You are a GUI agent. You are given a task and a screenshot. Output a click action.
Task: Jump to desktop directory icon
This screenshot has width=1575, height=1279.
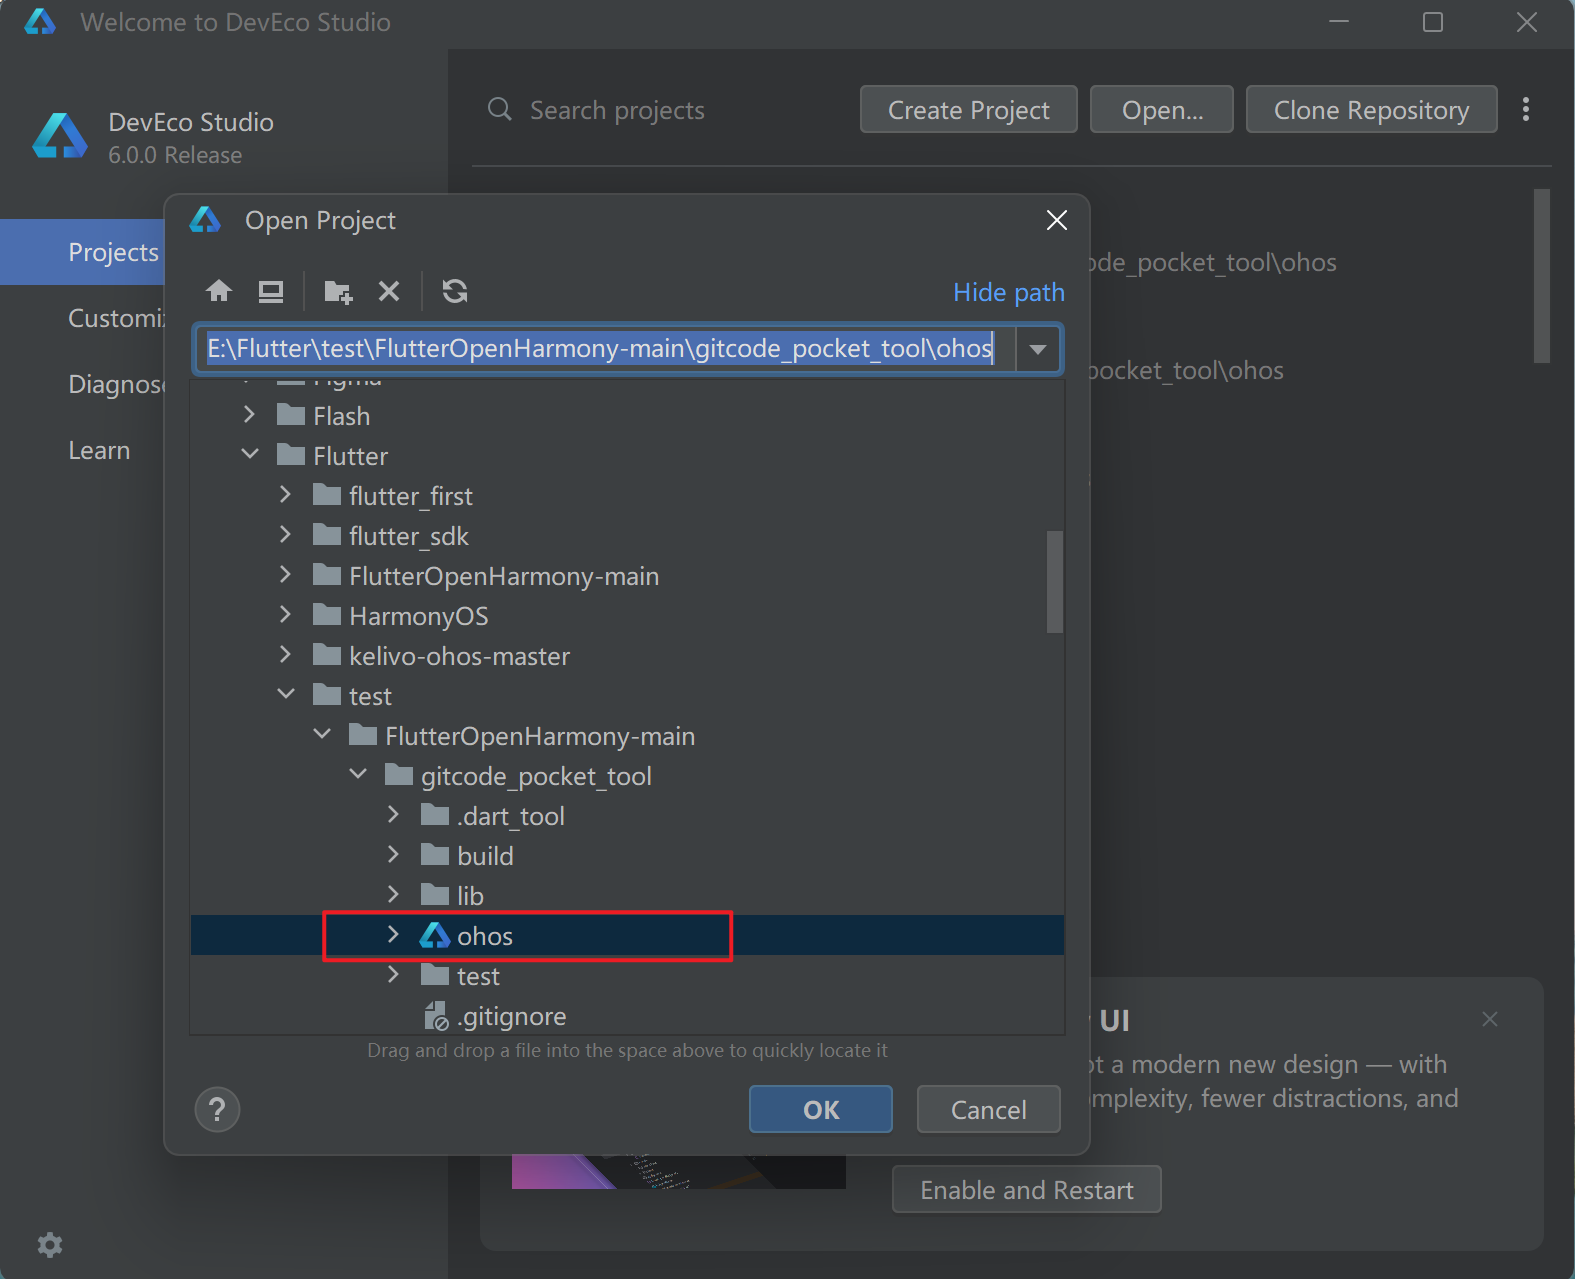pyautogui.click(x=271, y=291)
